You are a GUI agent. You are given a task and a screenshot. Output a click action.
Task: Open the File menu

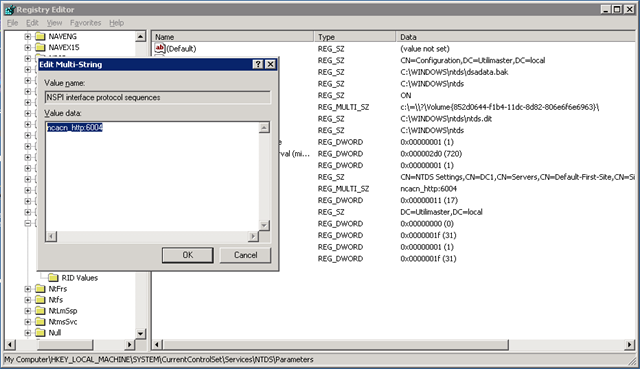click(12, 23)
